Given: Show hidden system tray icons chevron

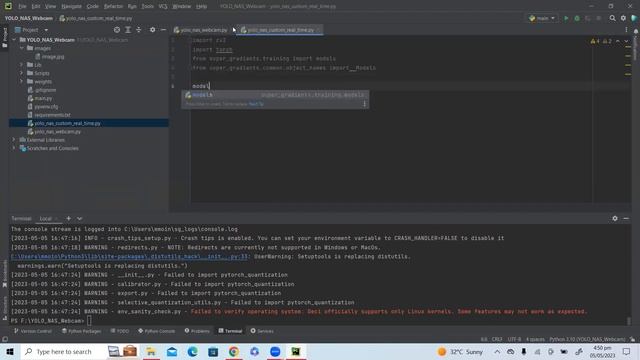Looking at the screenshot, I should point(497,351).
